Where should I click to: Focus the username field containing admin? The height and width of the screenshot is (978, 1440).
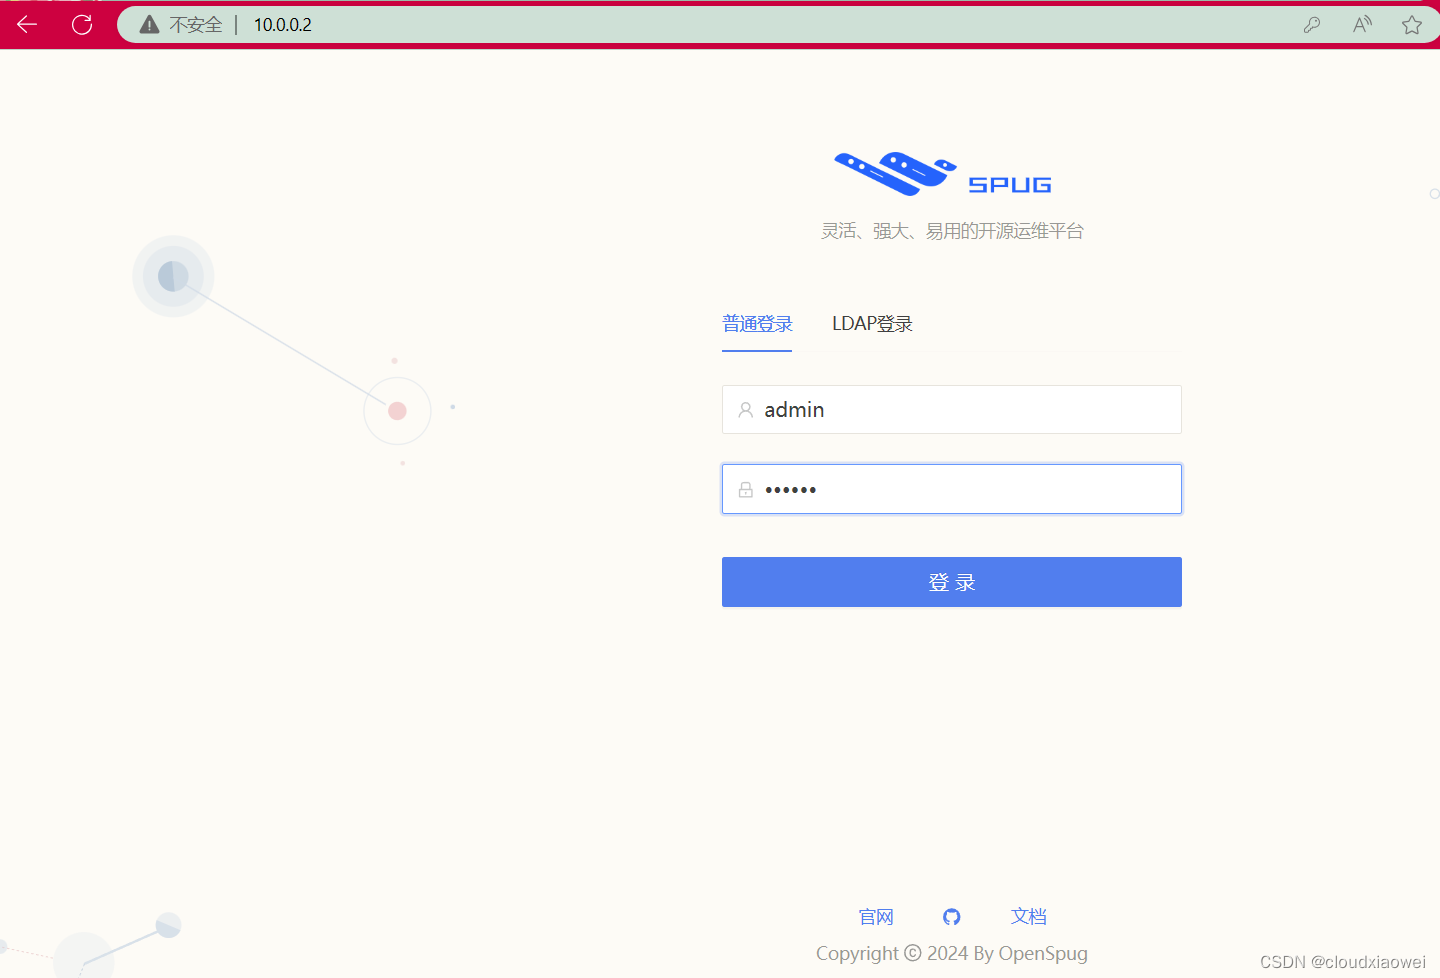[x=952, y=410]
